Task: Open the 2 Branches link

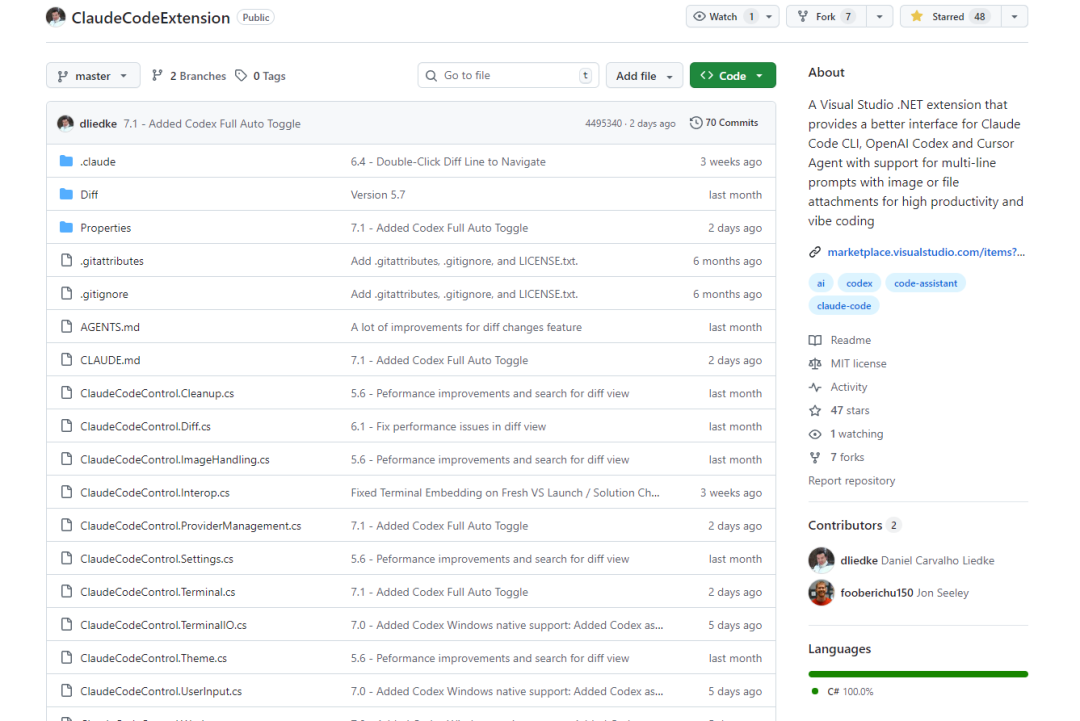Action: click(189, 76)
